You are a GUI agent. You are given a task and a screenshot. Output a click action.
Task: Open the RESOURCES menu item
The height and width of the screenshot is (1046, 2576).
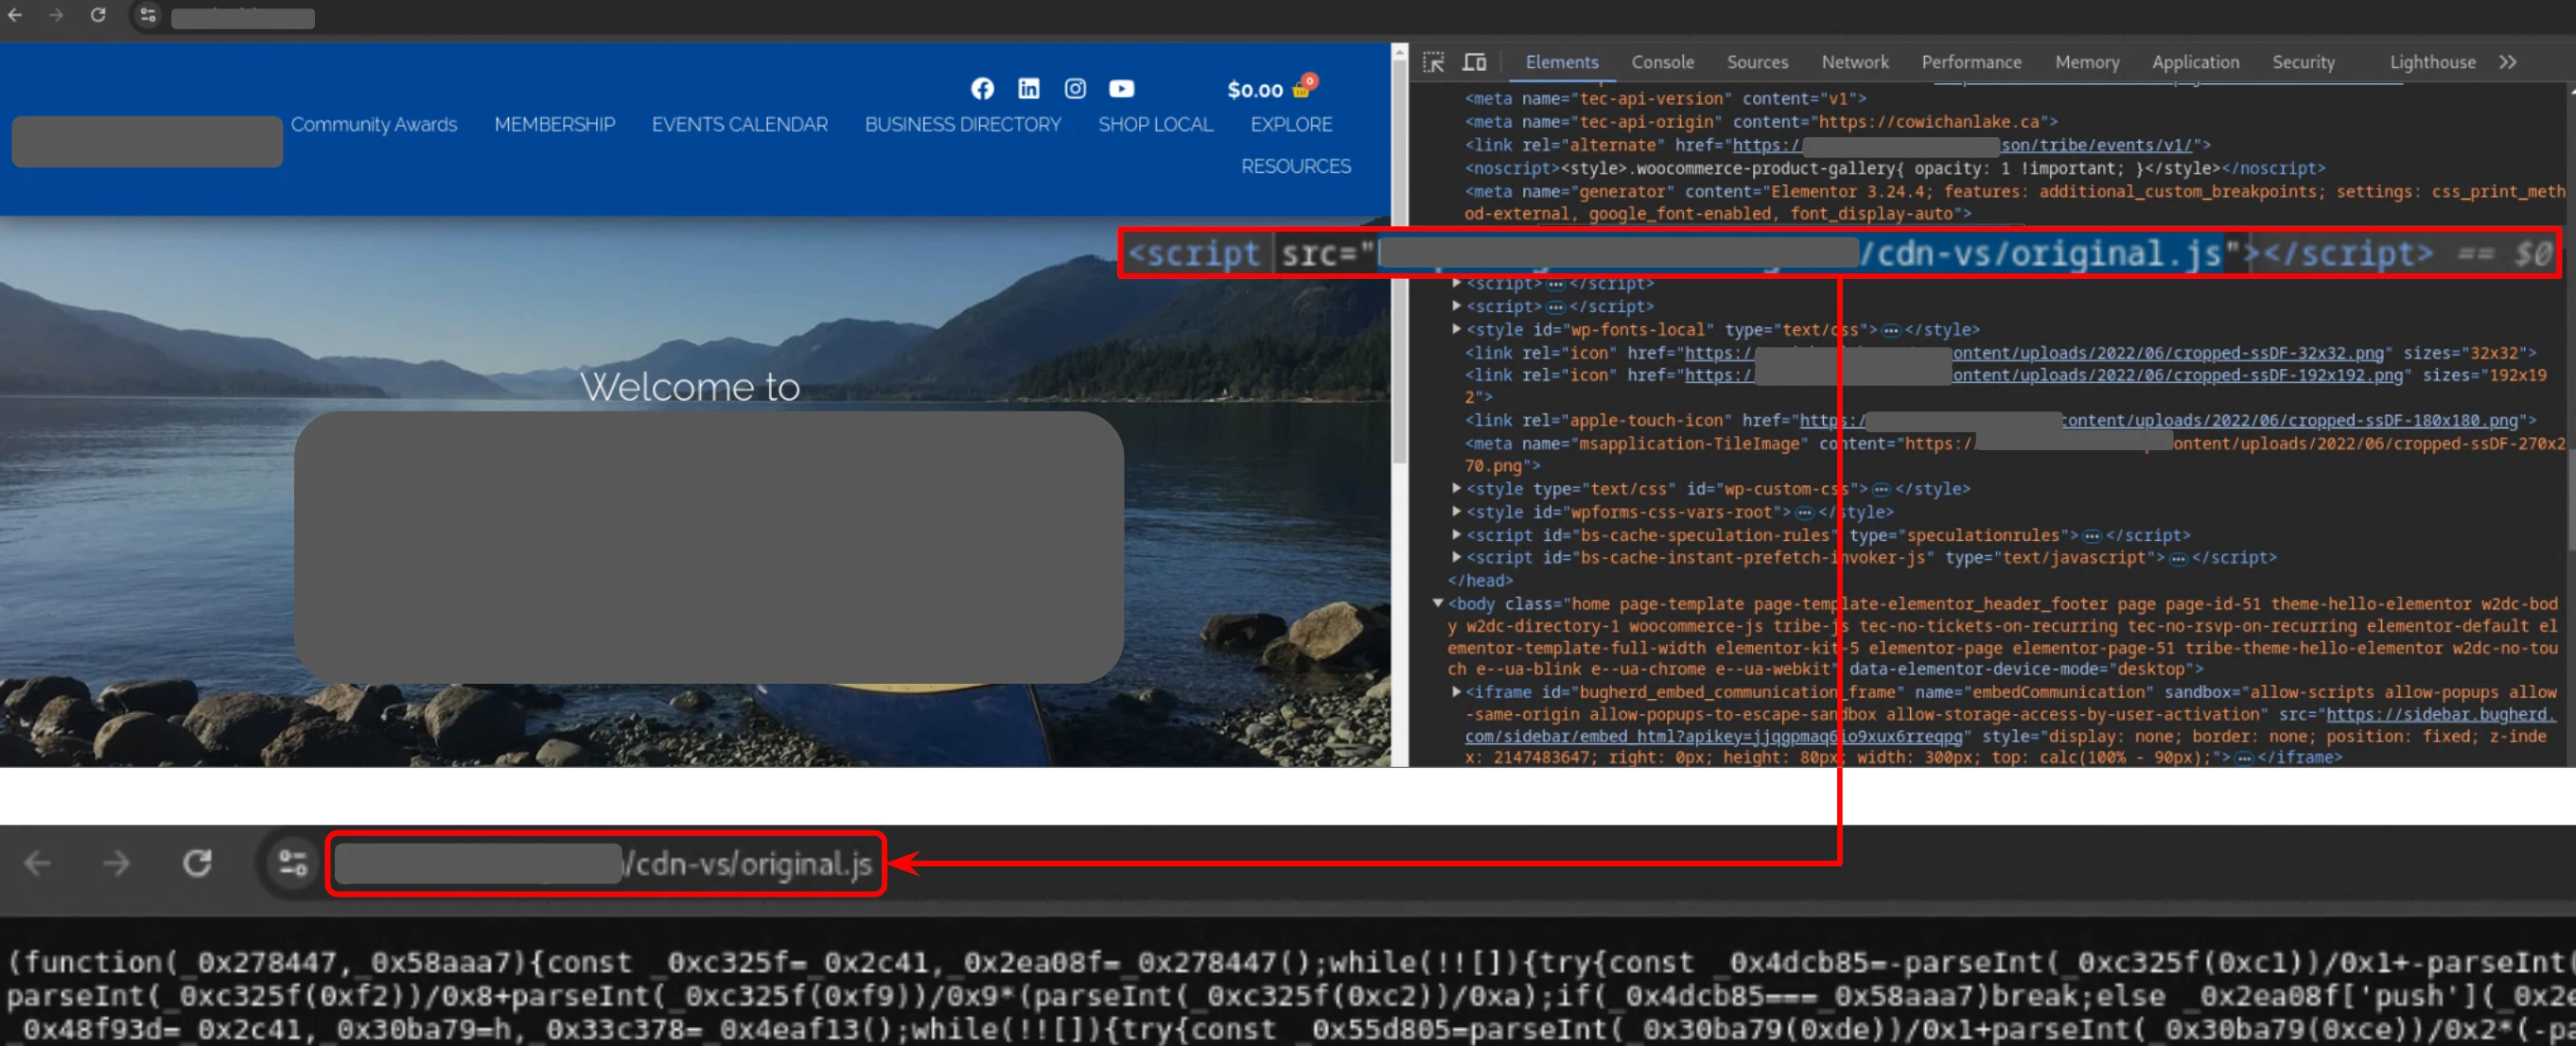1296,166
